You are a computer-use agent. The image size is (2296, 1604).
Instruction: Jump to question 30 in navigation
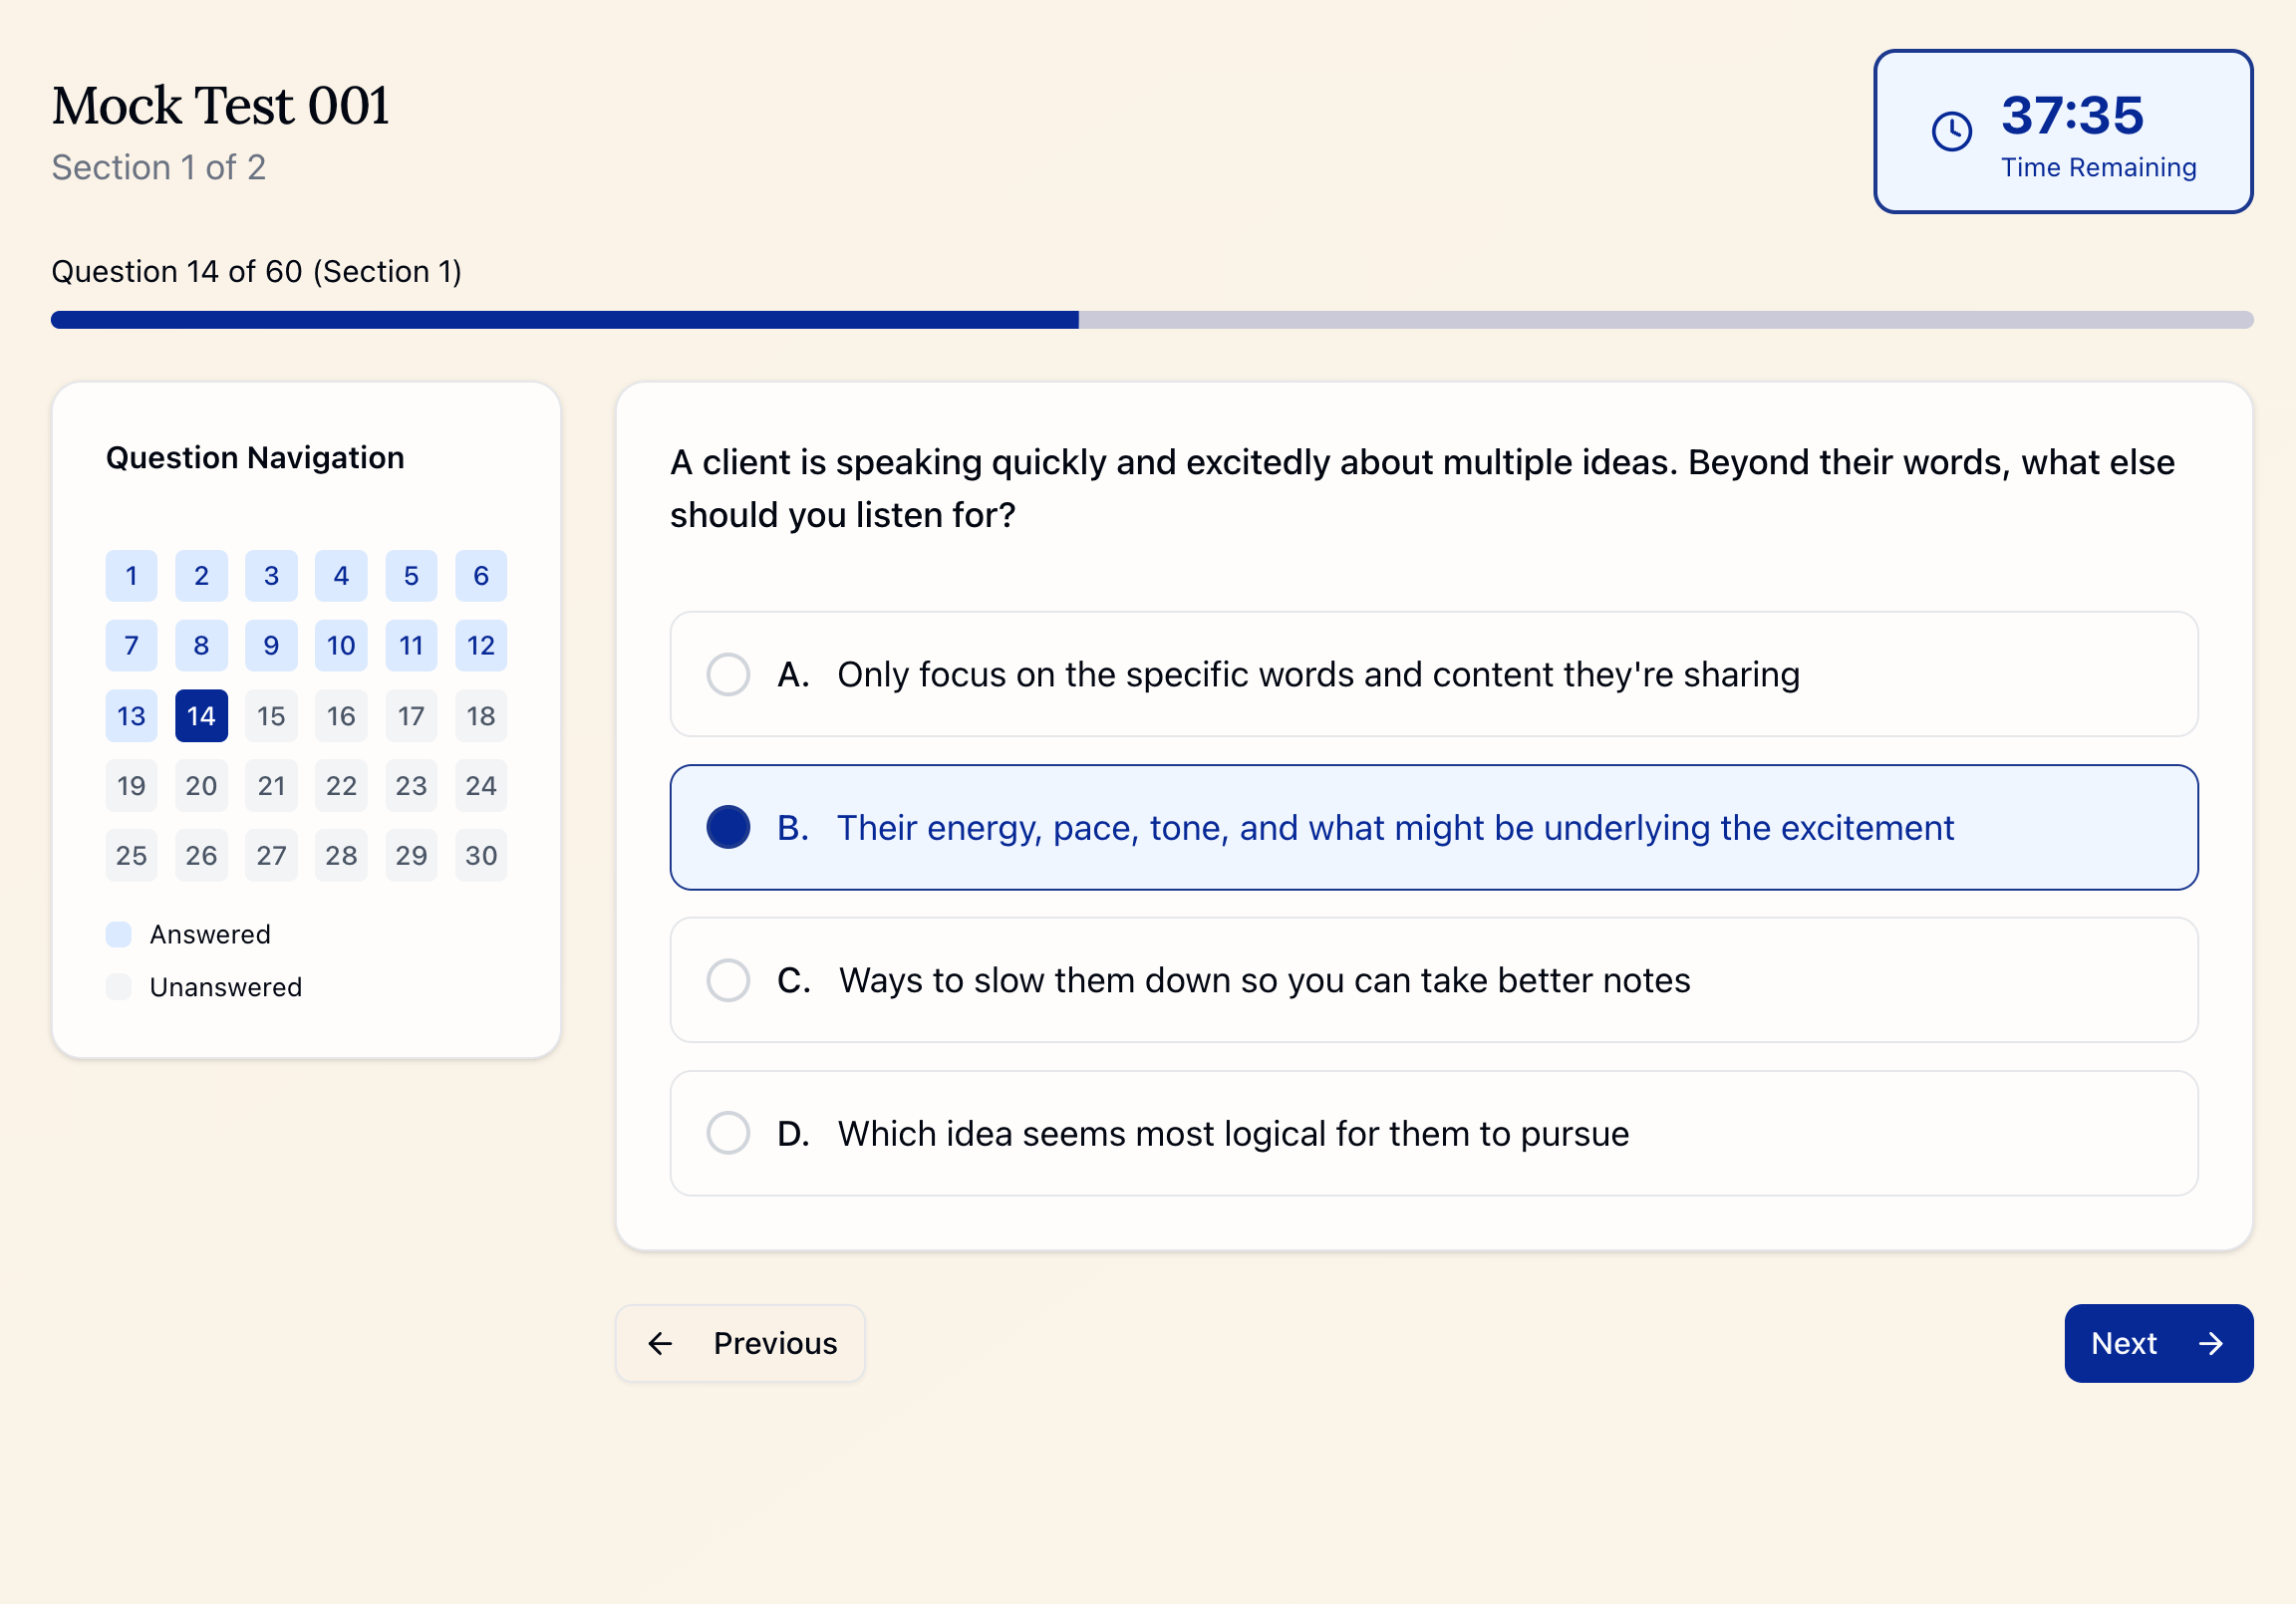[x=481, y=855]
